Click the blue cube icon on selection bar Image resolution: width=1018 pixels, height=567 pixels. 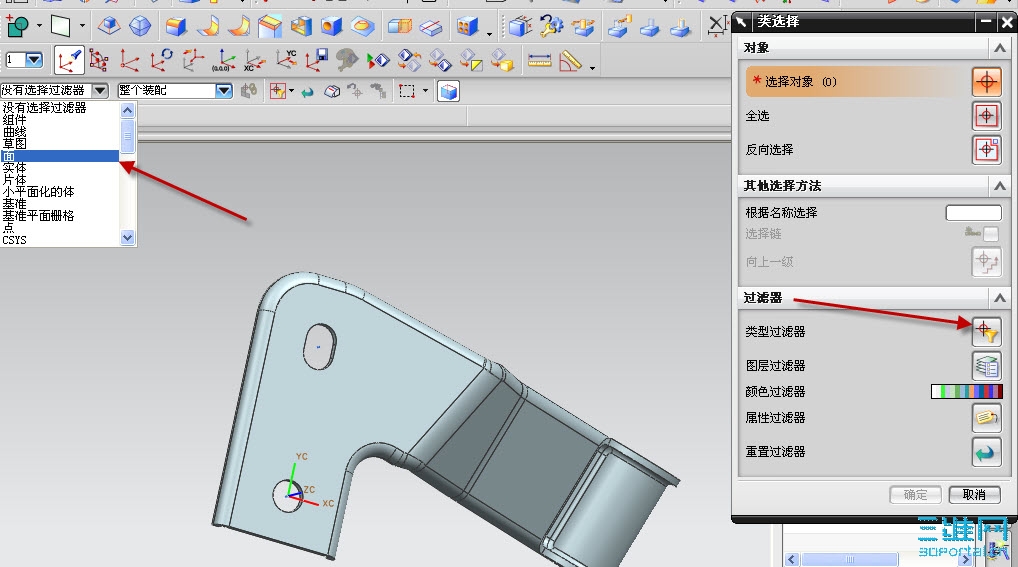tap(449, 91)
